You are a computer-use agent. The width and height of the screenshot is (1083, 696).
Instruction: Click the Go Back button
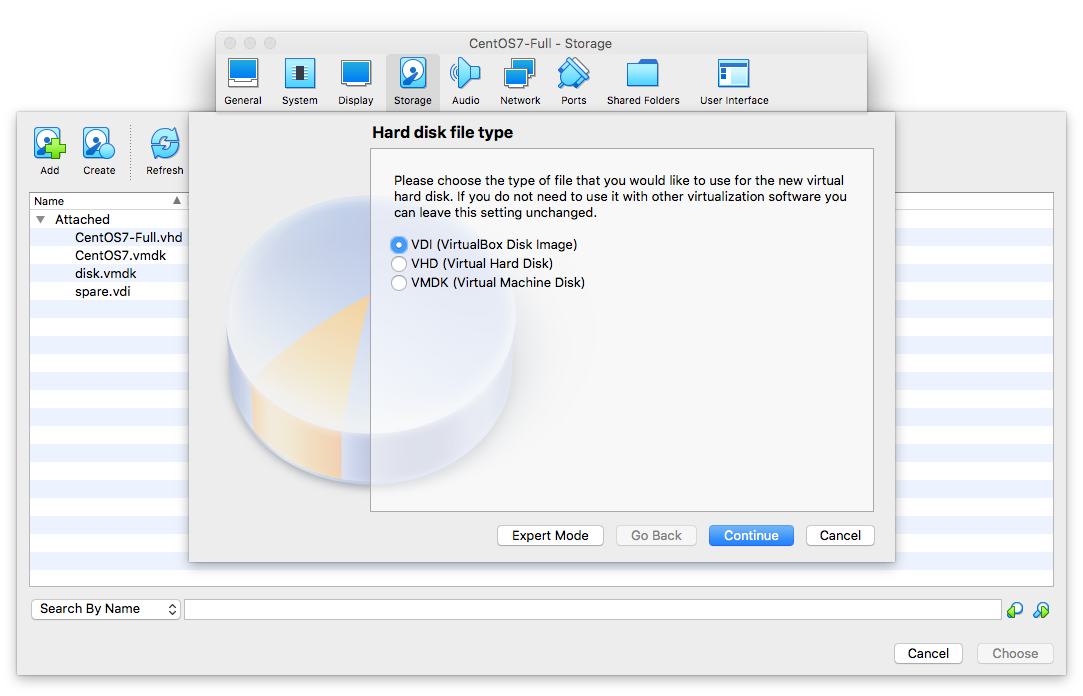[x=656, y=536]
